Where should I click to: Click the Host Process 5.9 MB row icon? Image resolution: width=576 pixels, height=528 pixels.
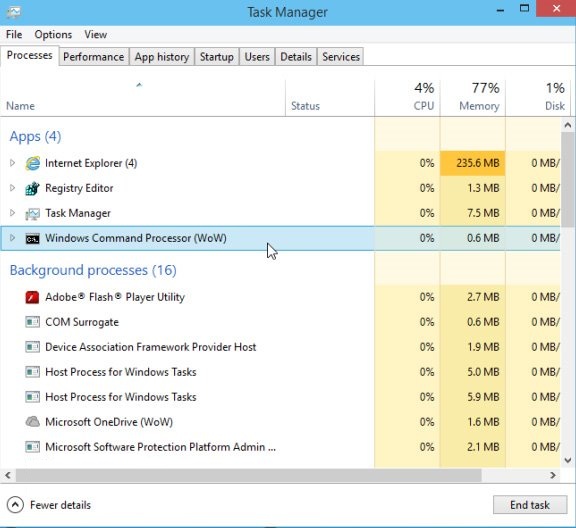point(32,397)
